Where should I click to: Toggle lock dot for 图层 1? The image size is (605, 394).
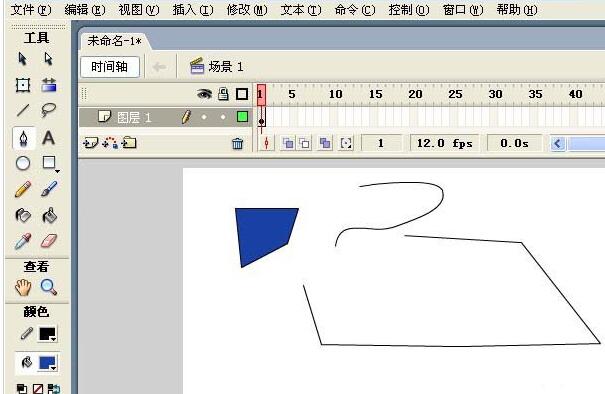(x=223, y=117)
